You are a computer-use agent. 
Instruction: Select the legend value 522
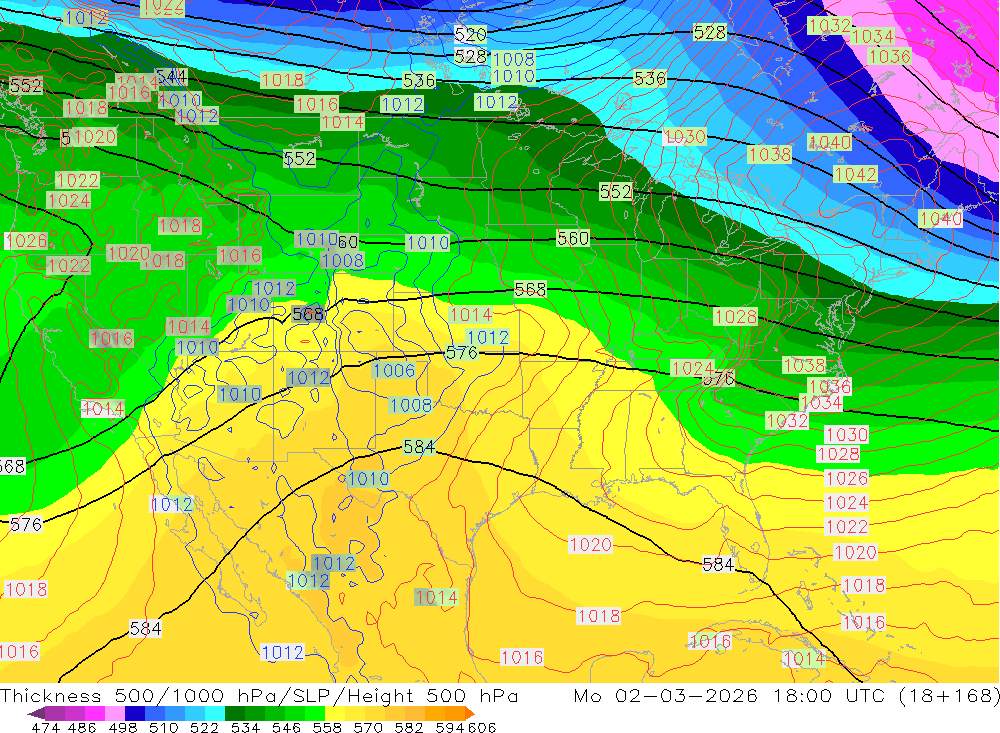point(204,727)
